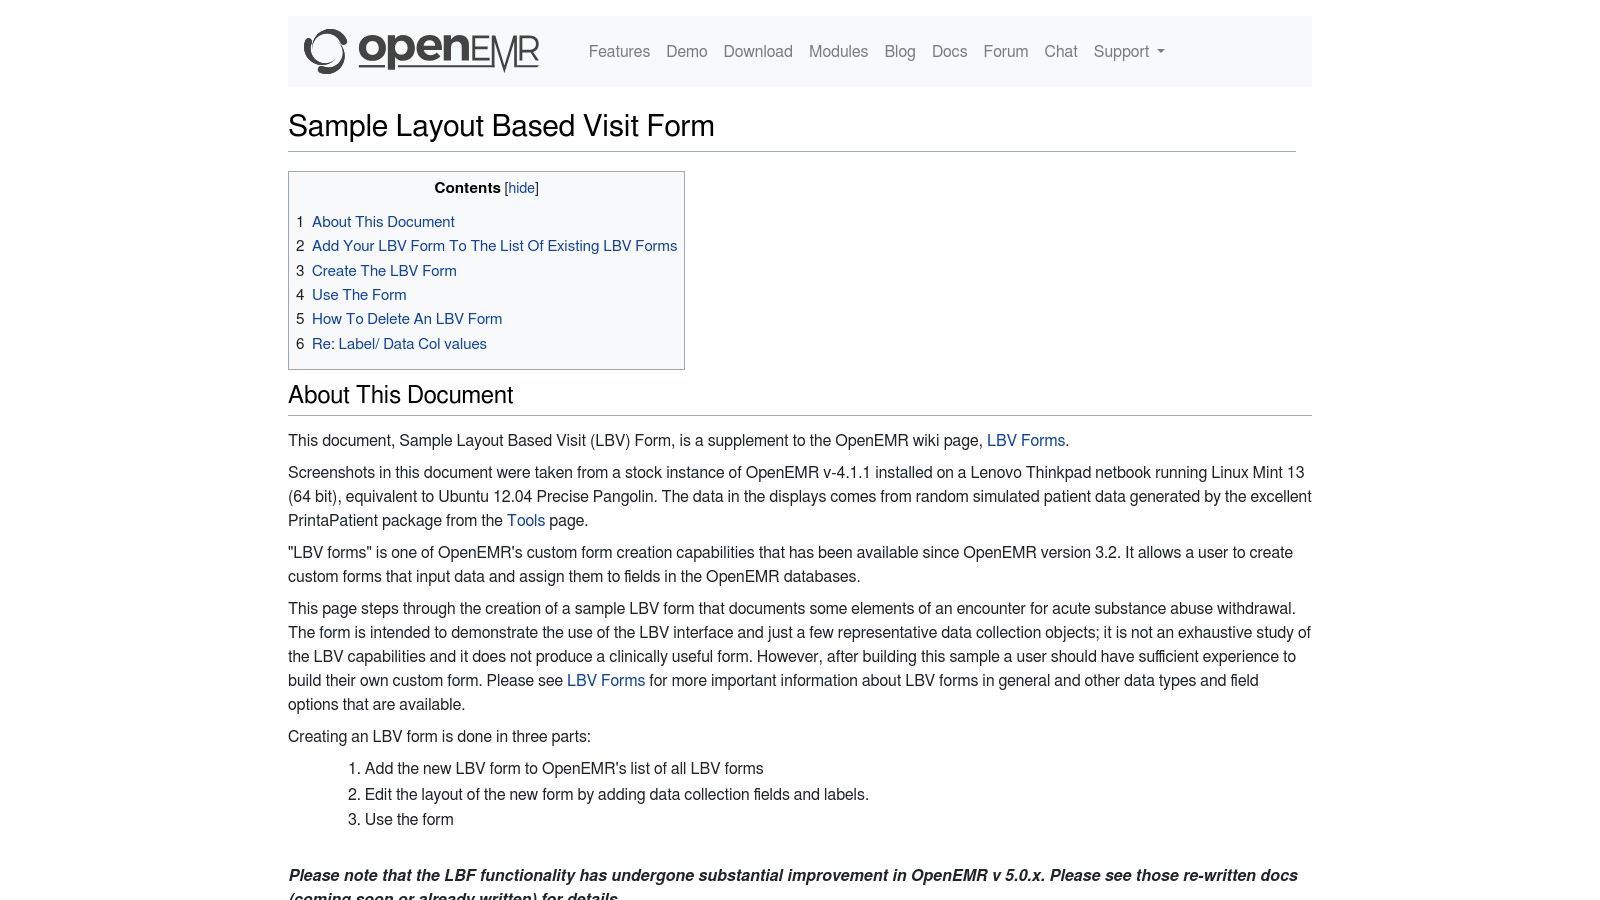Hide the Contents table
The width and height of the screenshot is (1600, 900).
(521, 188)
